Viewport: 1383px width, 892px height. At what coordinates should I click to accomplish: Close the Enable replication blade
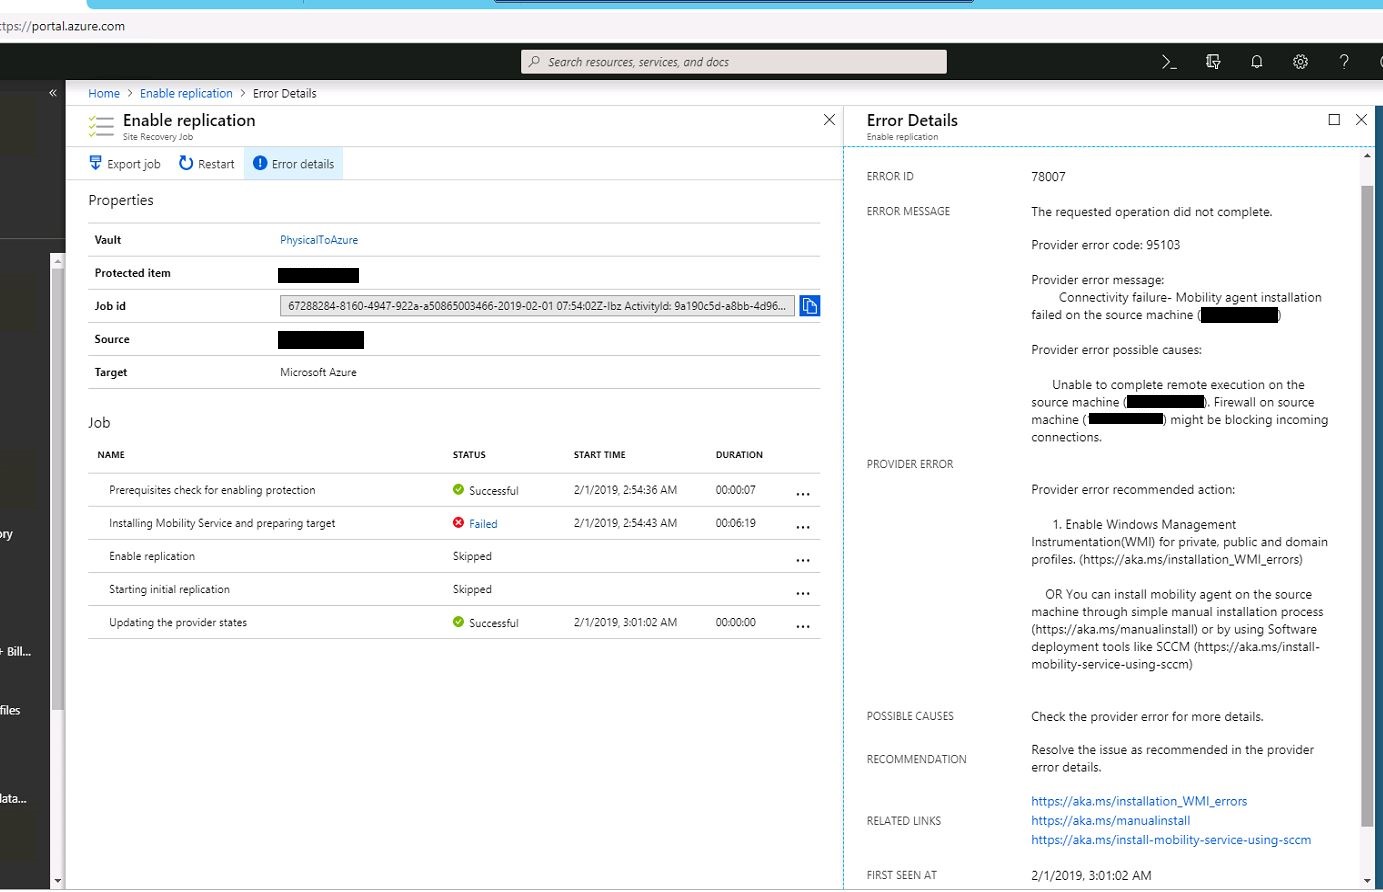[x=829, y=120]
